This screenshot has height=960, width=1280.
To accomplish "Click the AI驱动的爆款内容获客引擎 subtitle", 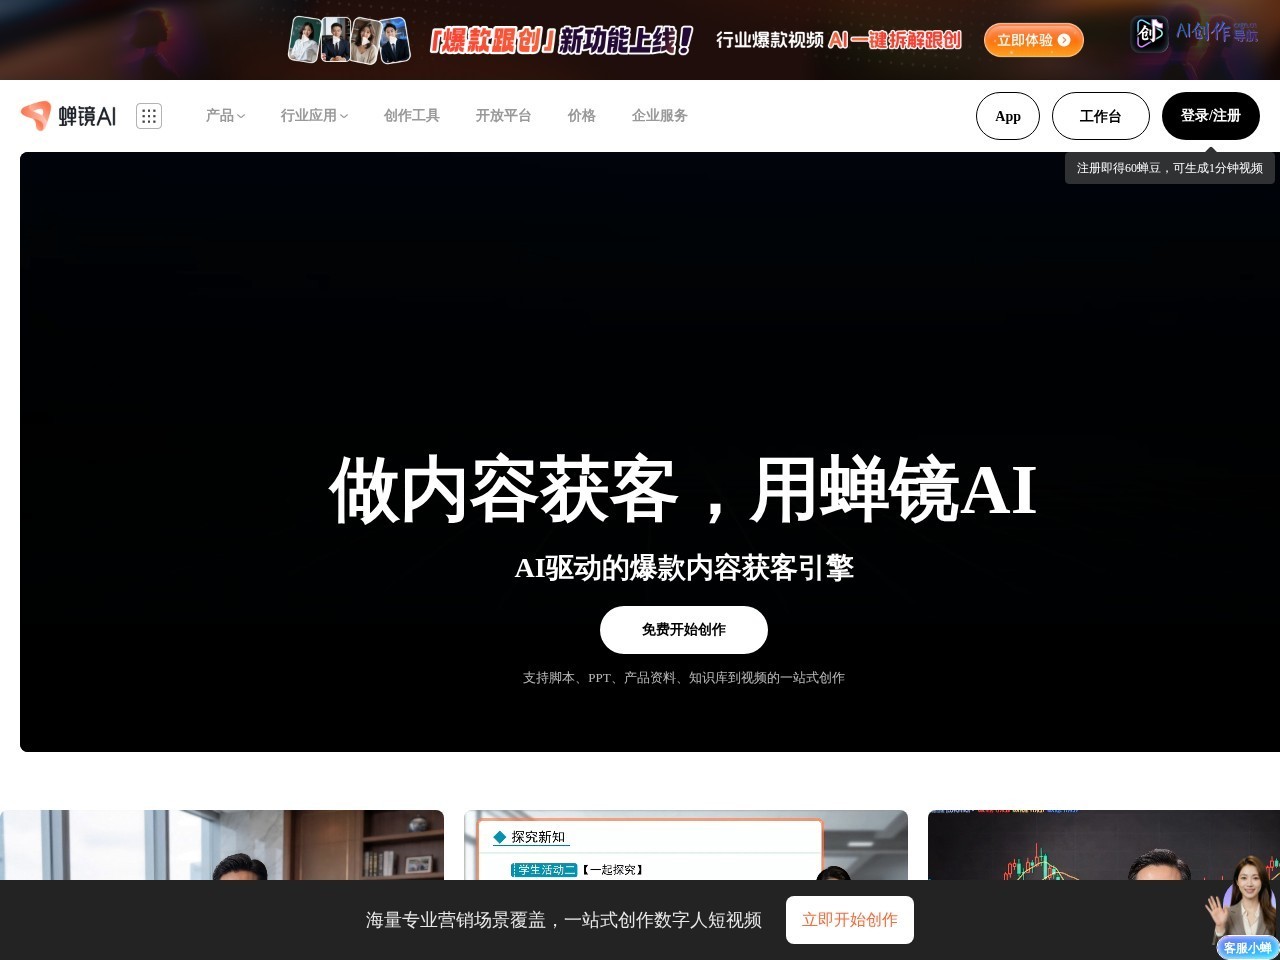I will 684,568.
